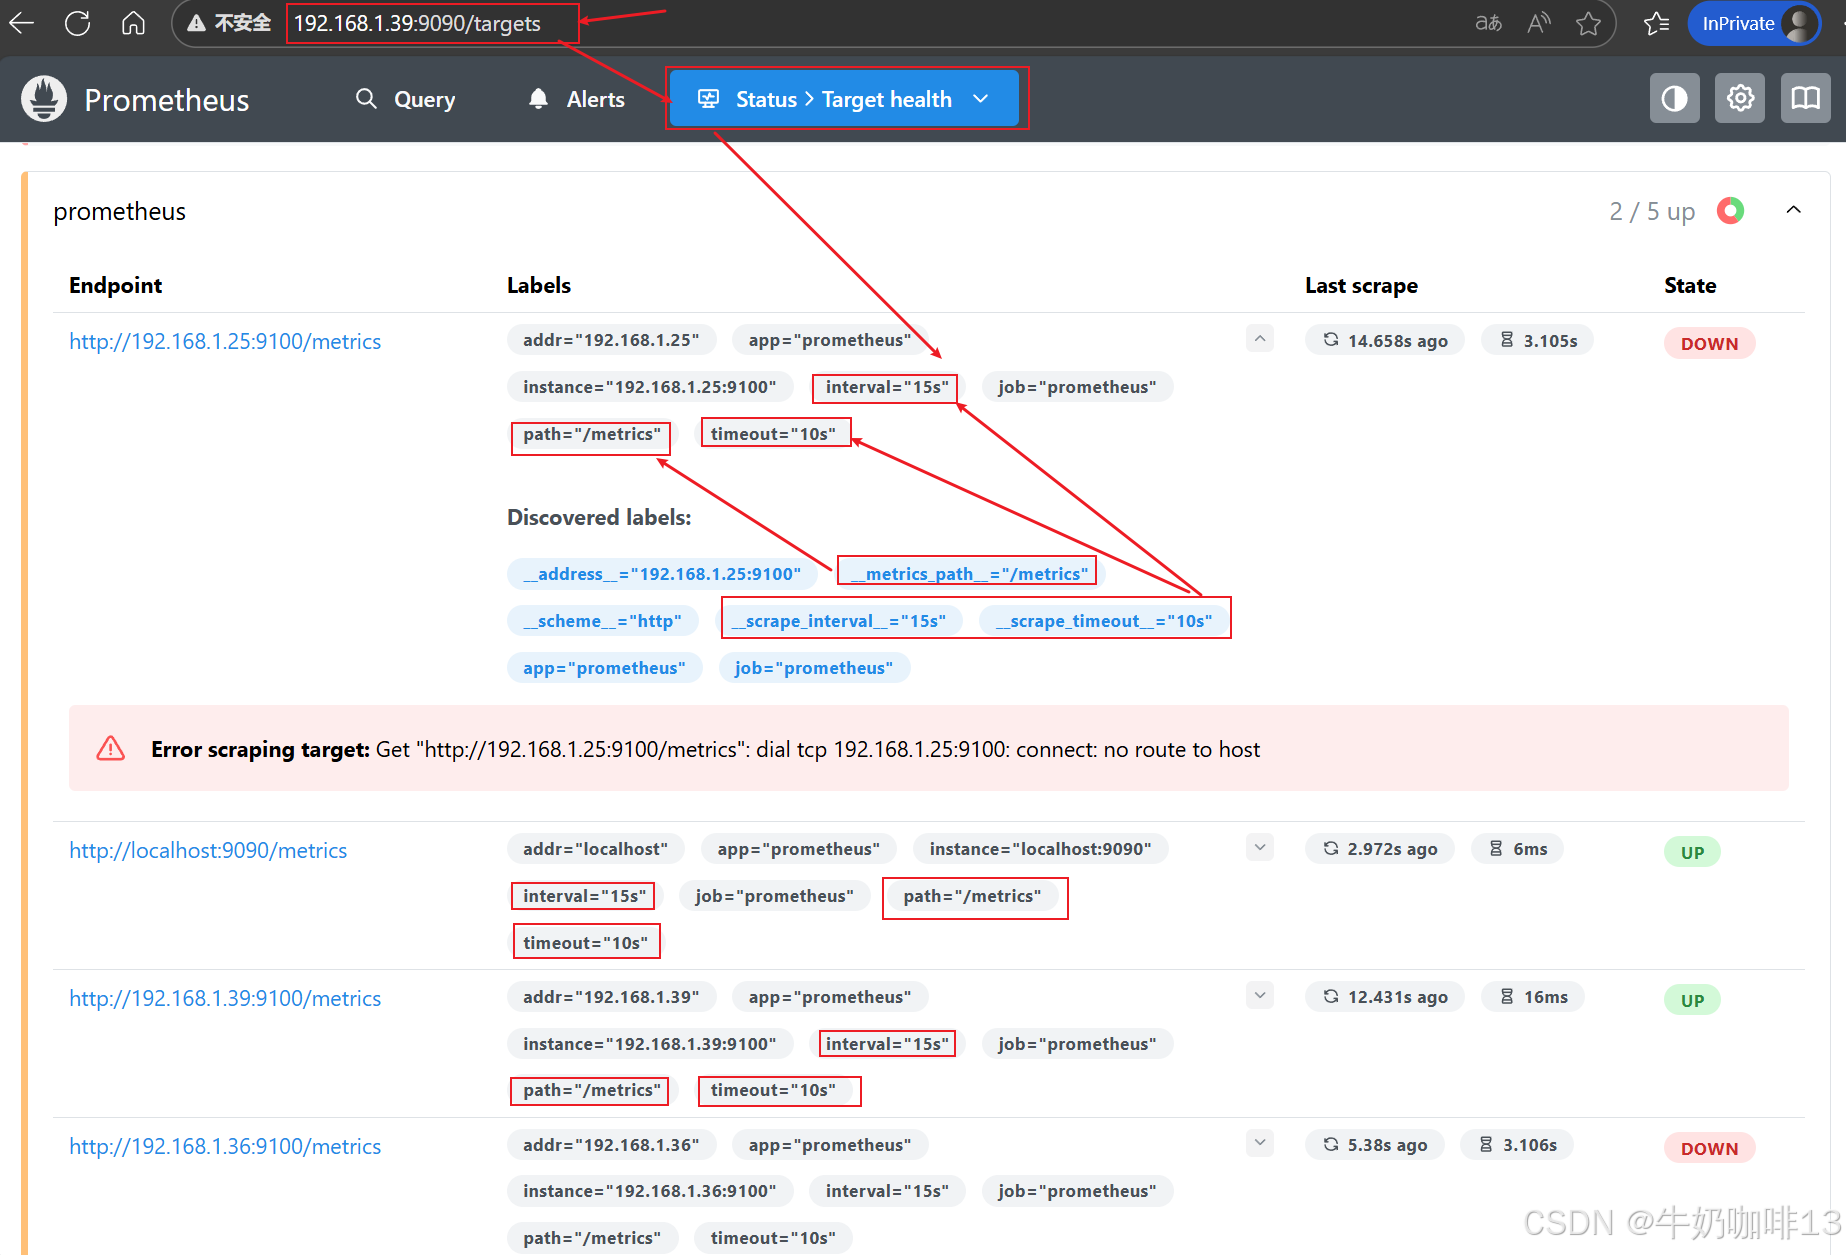Click the address bar URL
Viewport: 1846px width, 1255px height.
coord(417,23)
